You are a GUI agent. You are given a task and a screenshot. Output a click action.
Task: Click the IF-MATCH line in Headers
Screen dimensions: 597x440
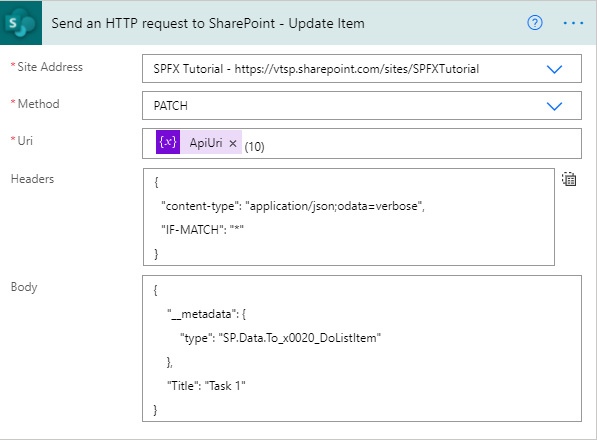coord(202,230)
